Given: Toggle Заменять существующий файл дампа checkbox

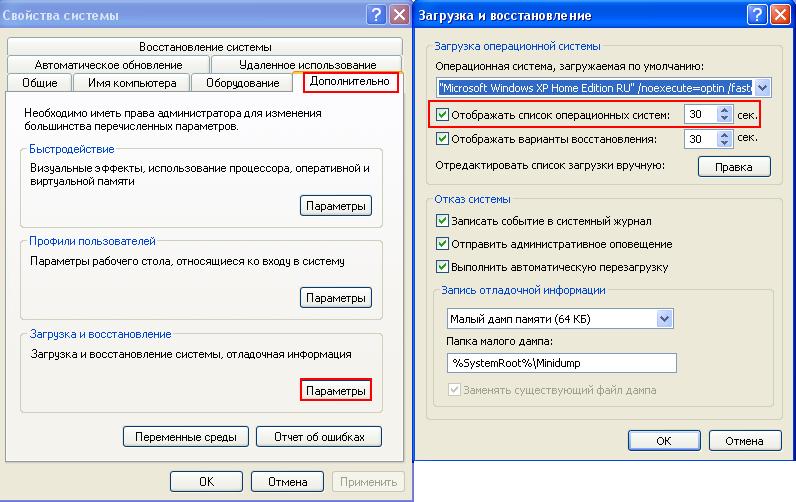Looking at the screenshot, I should 454,390.
